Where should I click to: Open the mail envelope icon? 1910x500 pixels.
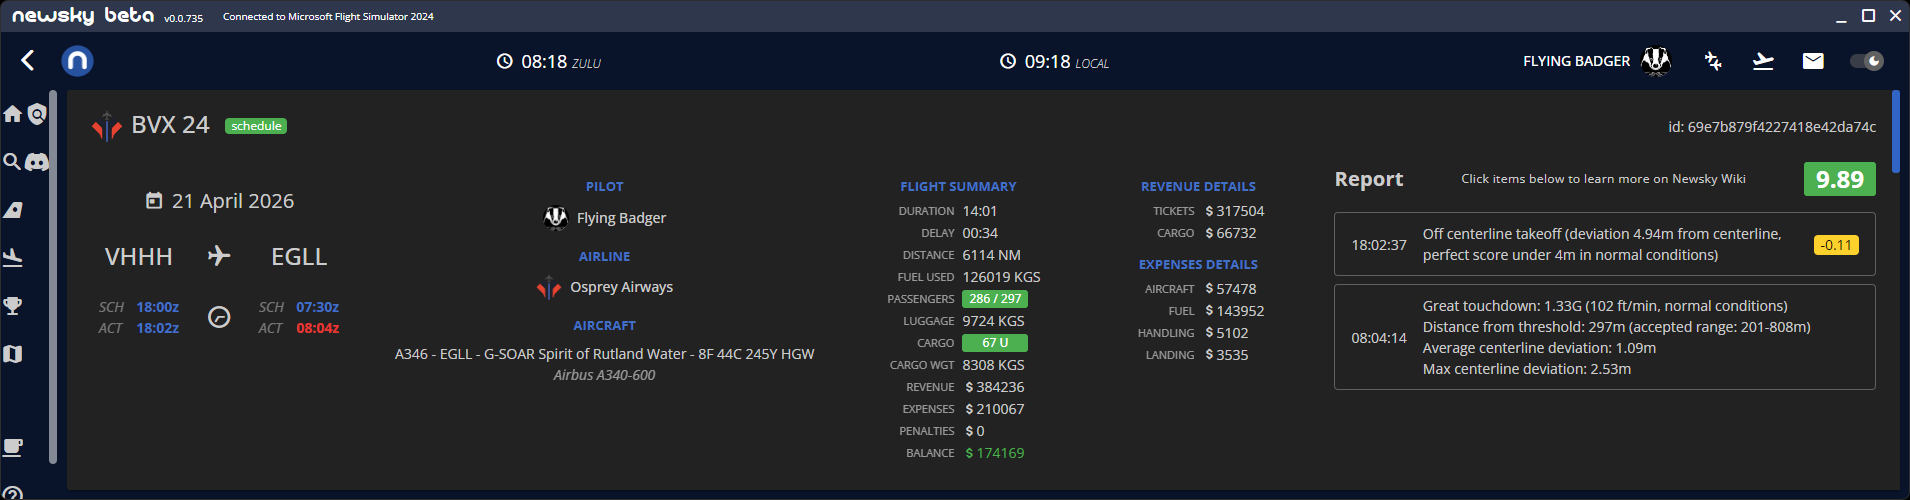point(1813,61)
